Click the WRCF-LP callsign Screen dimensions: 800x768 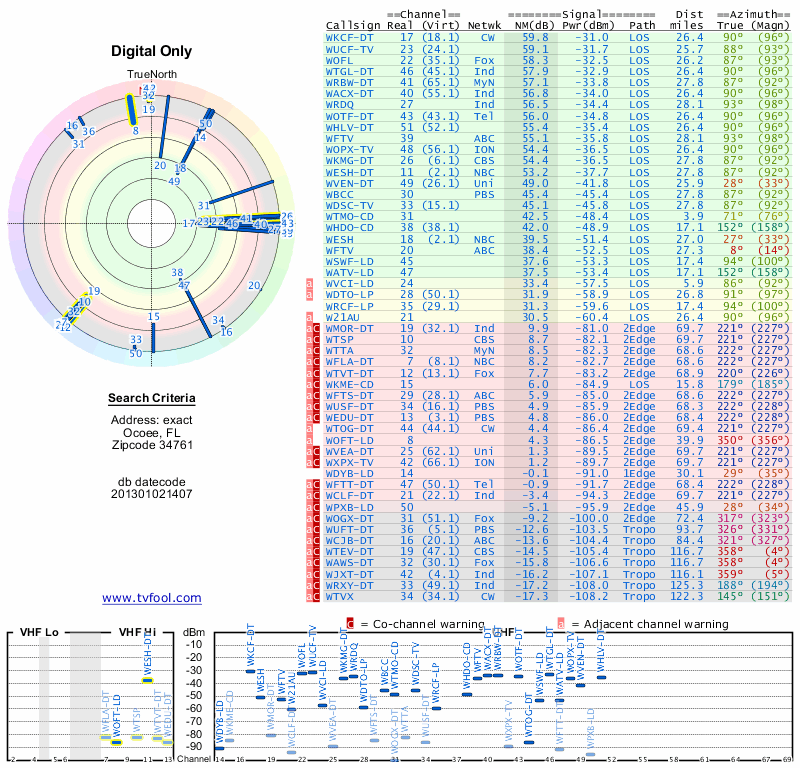point(349,306)
